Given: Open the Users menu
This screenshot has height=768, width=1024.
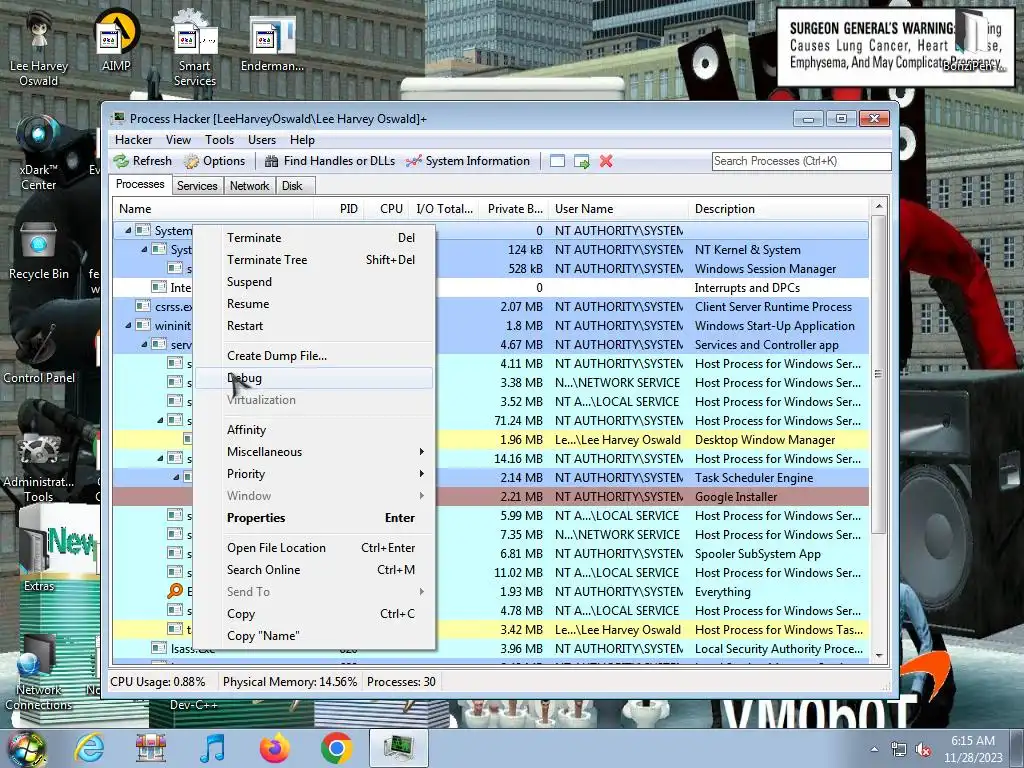Looking at the screenshot, I should [262, 140].
